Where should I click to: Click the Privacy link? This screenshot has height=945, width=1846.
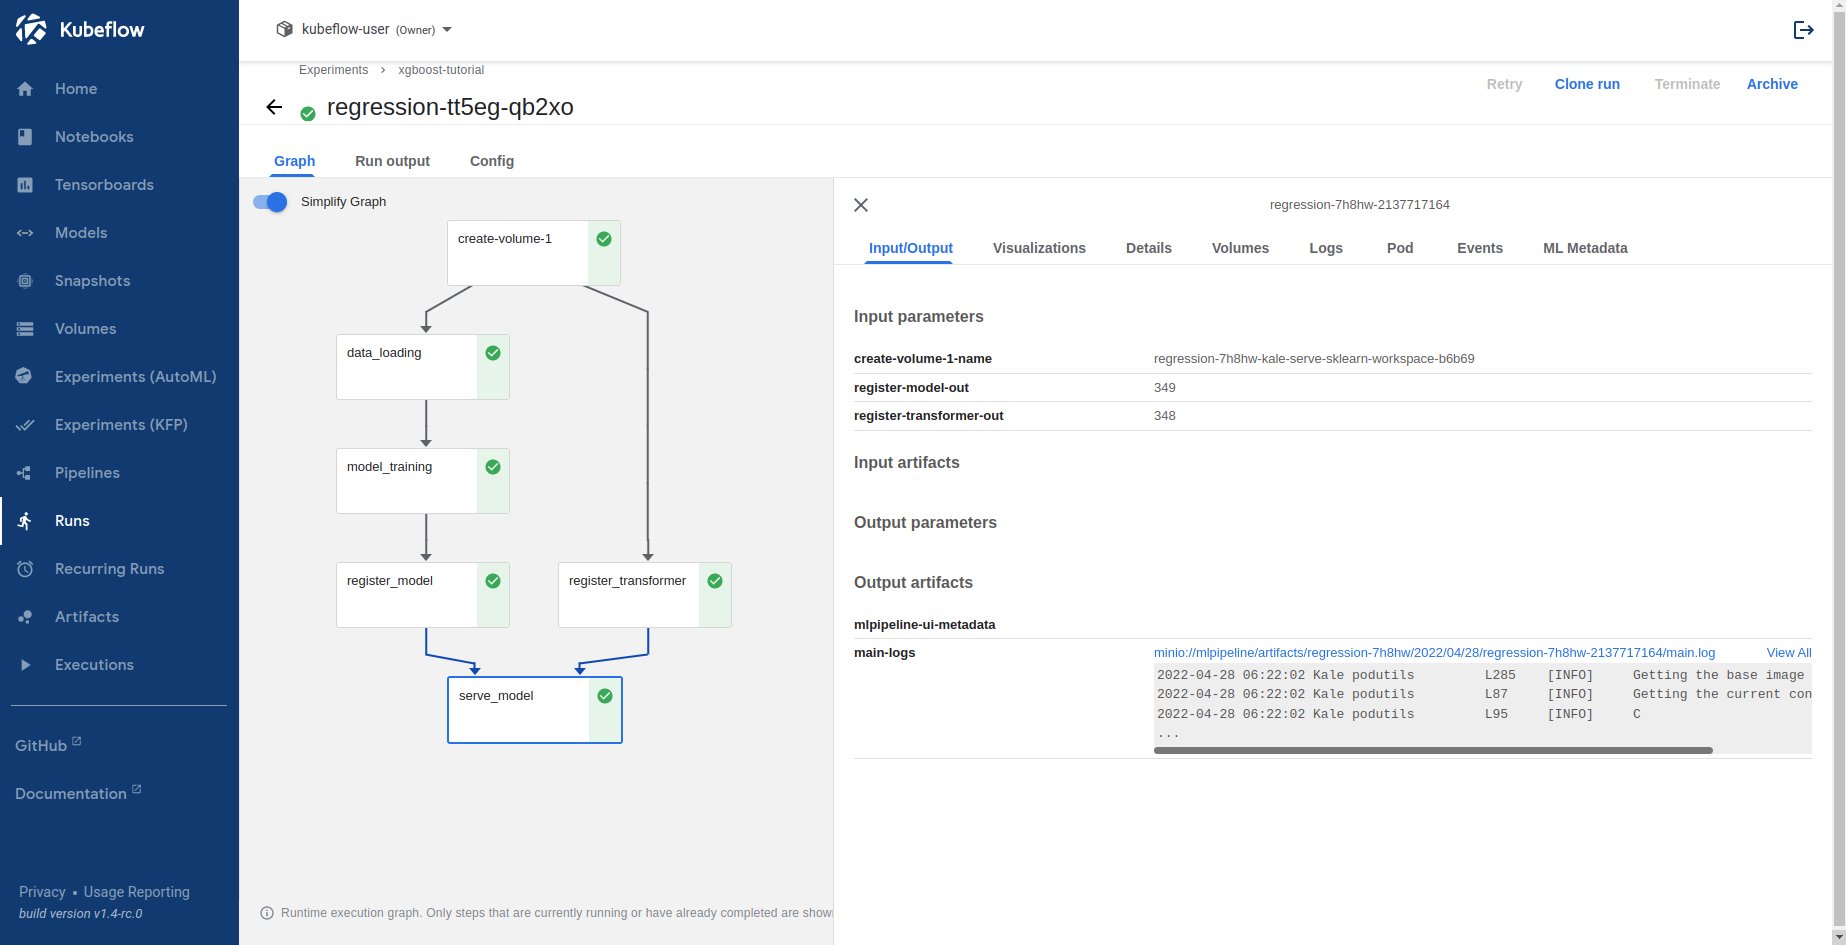click(x=42, y=892)
